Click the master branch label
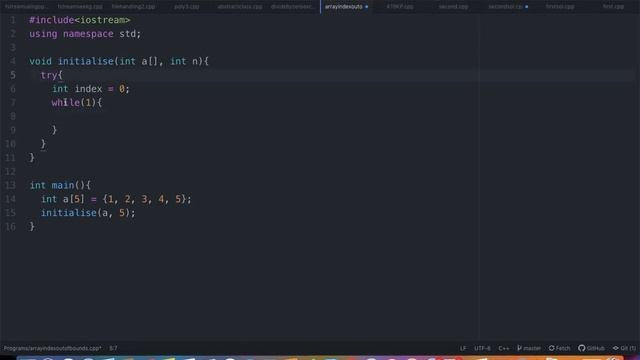Viewport: 640px width, 360px height. click(532, 348)
